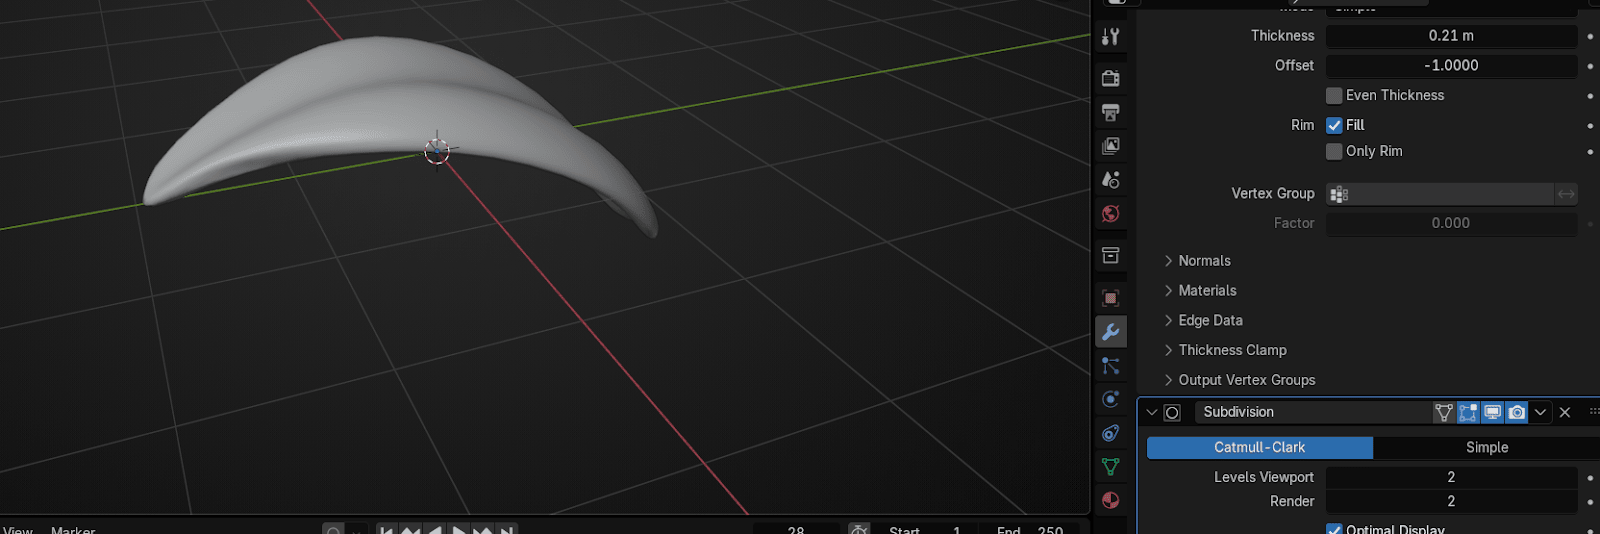Open the Object properties tab
Screen dimensions: 1600x534
1110,298
